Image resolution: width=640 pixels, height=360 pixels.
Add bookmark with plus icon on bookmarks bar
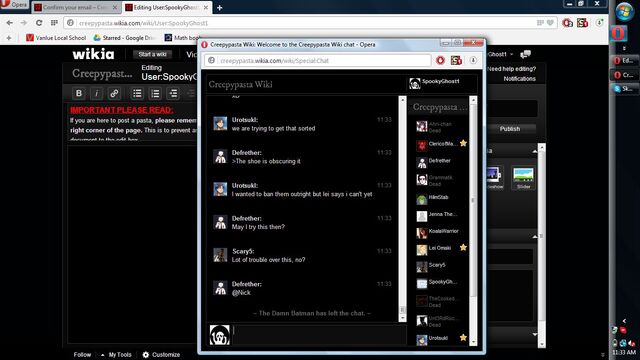[x=9, y=38]
